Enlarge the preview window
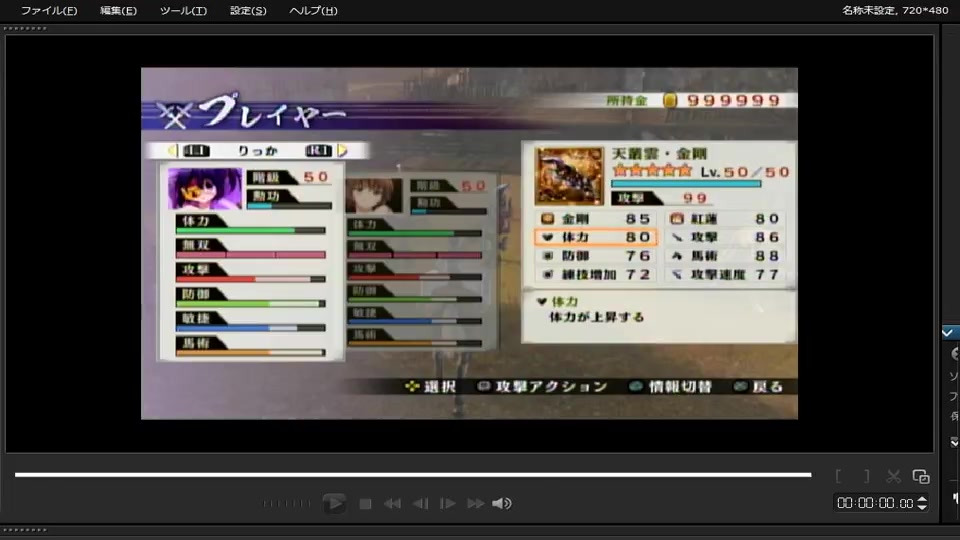Screen dimensions: 960x540 coord(921,476)
